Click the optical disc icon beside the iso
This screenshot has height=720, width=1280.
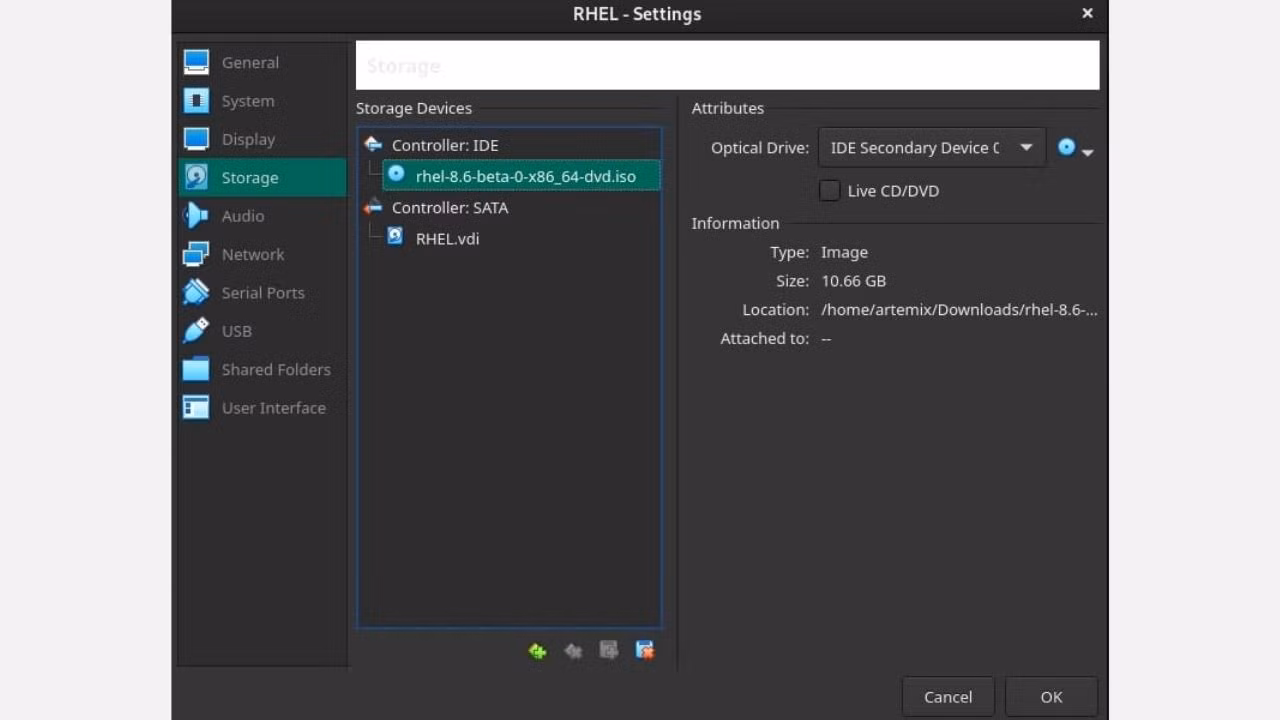[x=396, y=174]
